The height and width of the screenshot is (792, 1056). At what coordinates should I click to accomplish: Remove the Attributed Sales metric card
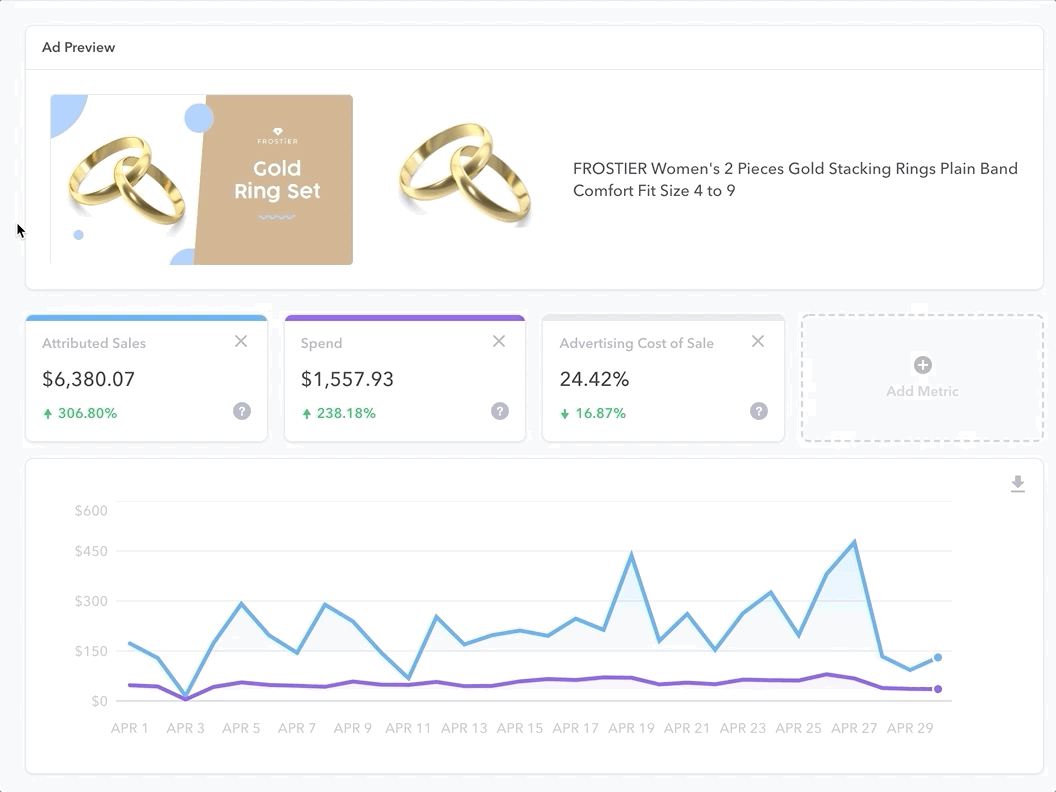tap(240, 341)
